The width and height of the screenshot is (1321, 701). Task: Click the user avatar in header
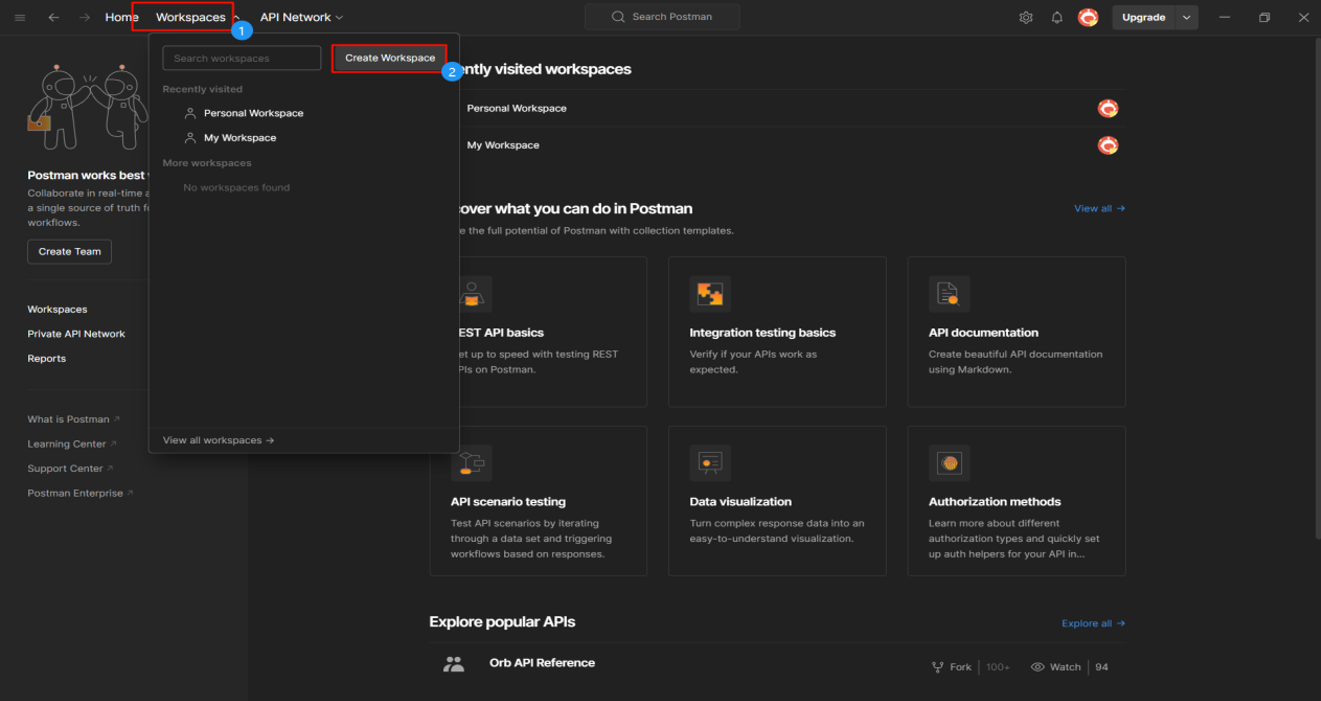[x=1088, y=17]
